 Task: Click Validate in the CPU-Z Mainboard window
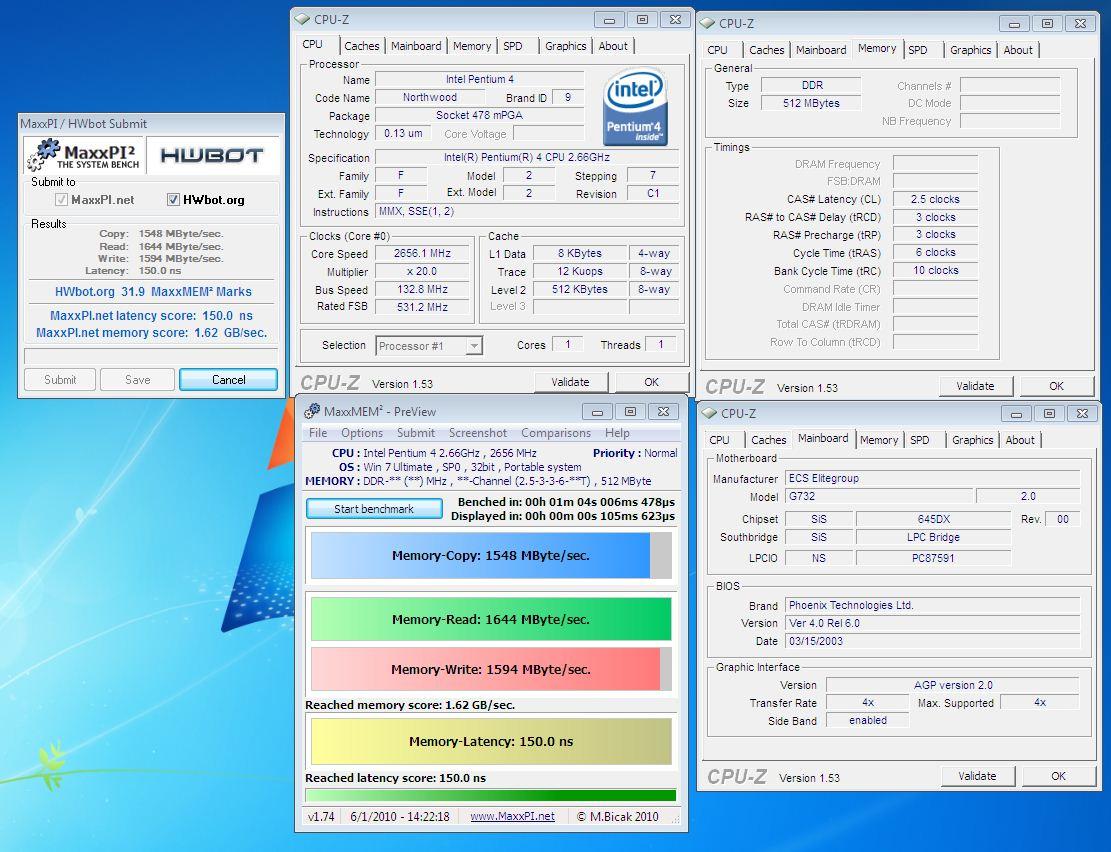coord(977,776)
